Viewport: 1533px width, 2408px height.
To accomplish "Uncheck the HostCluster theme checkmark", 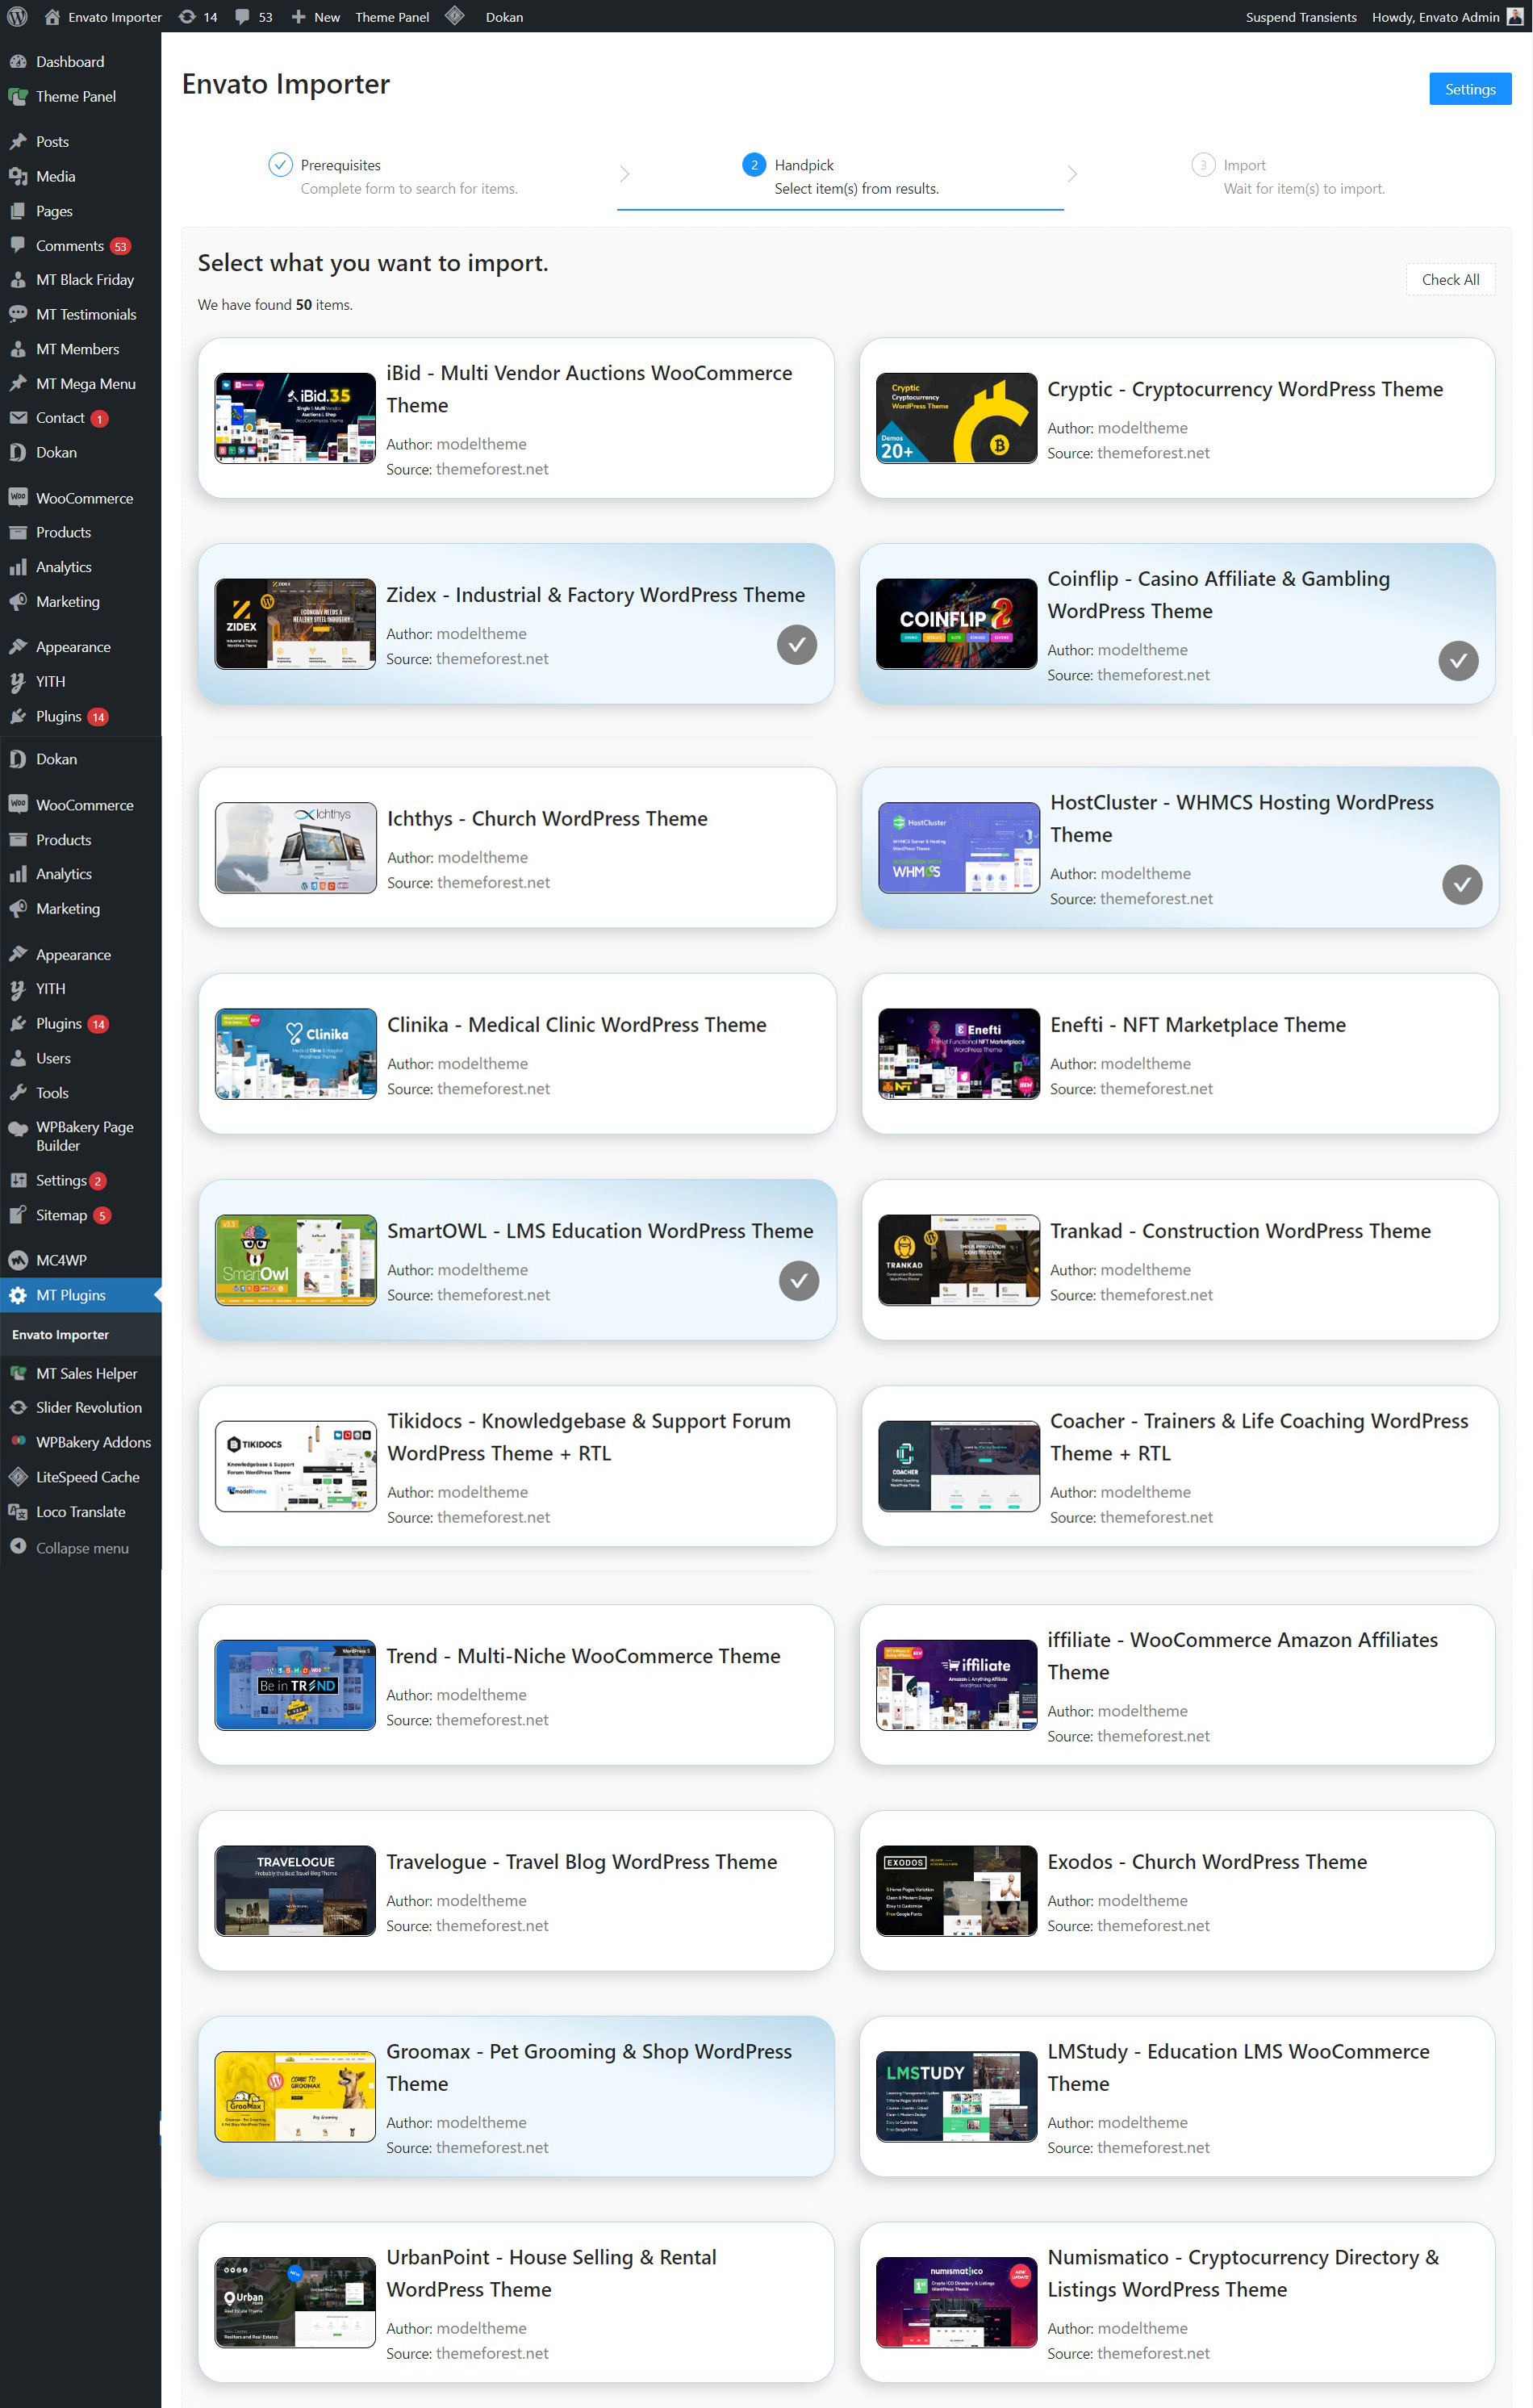I will pos(1462,885).
